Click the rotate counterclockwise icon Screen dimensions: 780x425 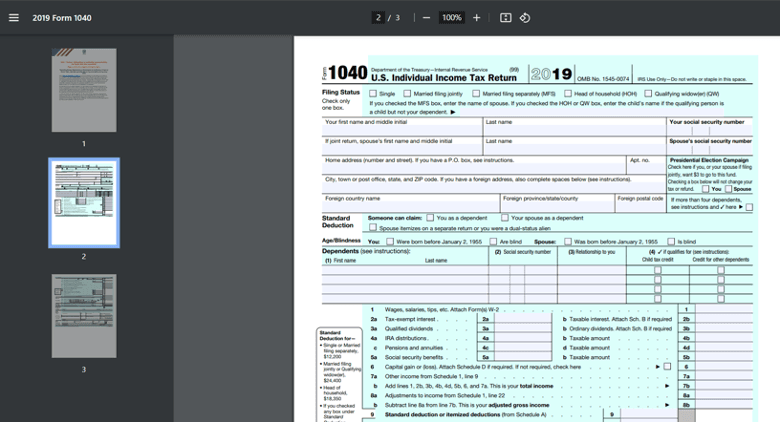tap(525, 18)
